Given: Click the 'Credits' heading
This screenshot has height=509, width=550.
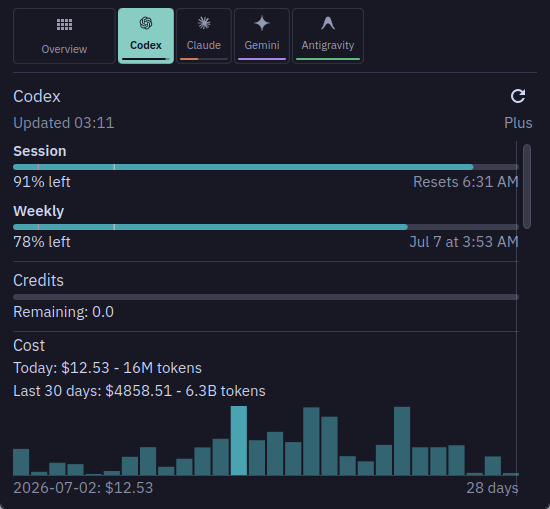Looking at the screenshot, I should coord(38,280).
